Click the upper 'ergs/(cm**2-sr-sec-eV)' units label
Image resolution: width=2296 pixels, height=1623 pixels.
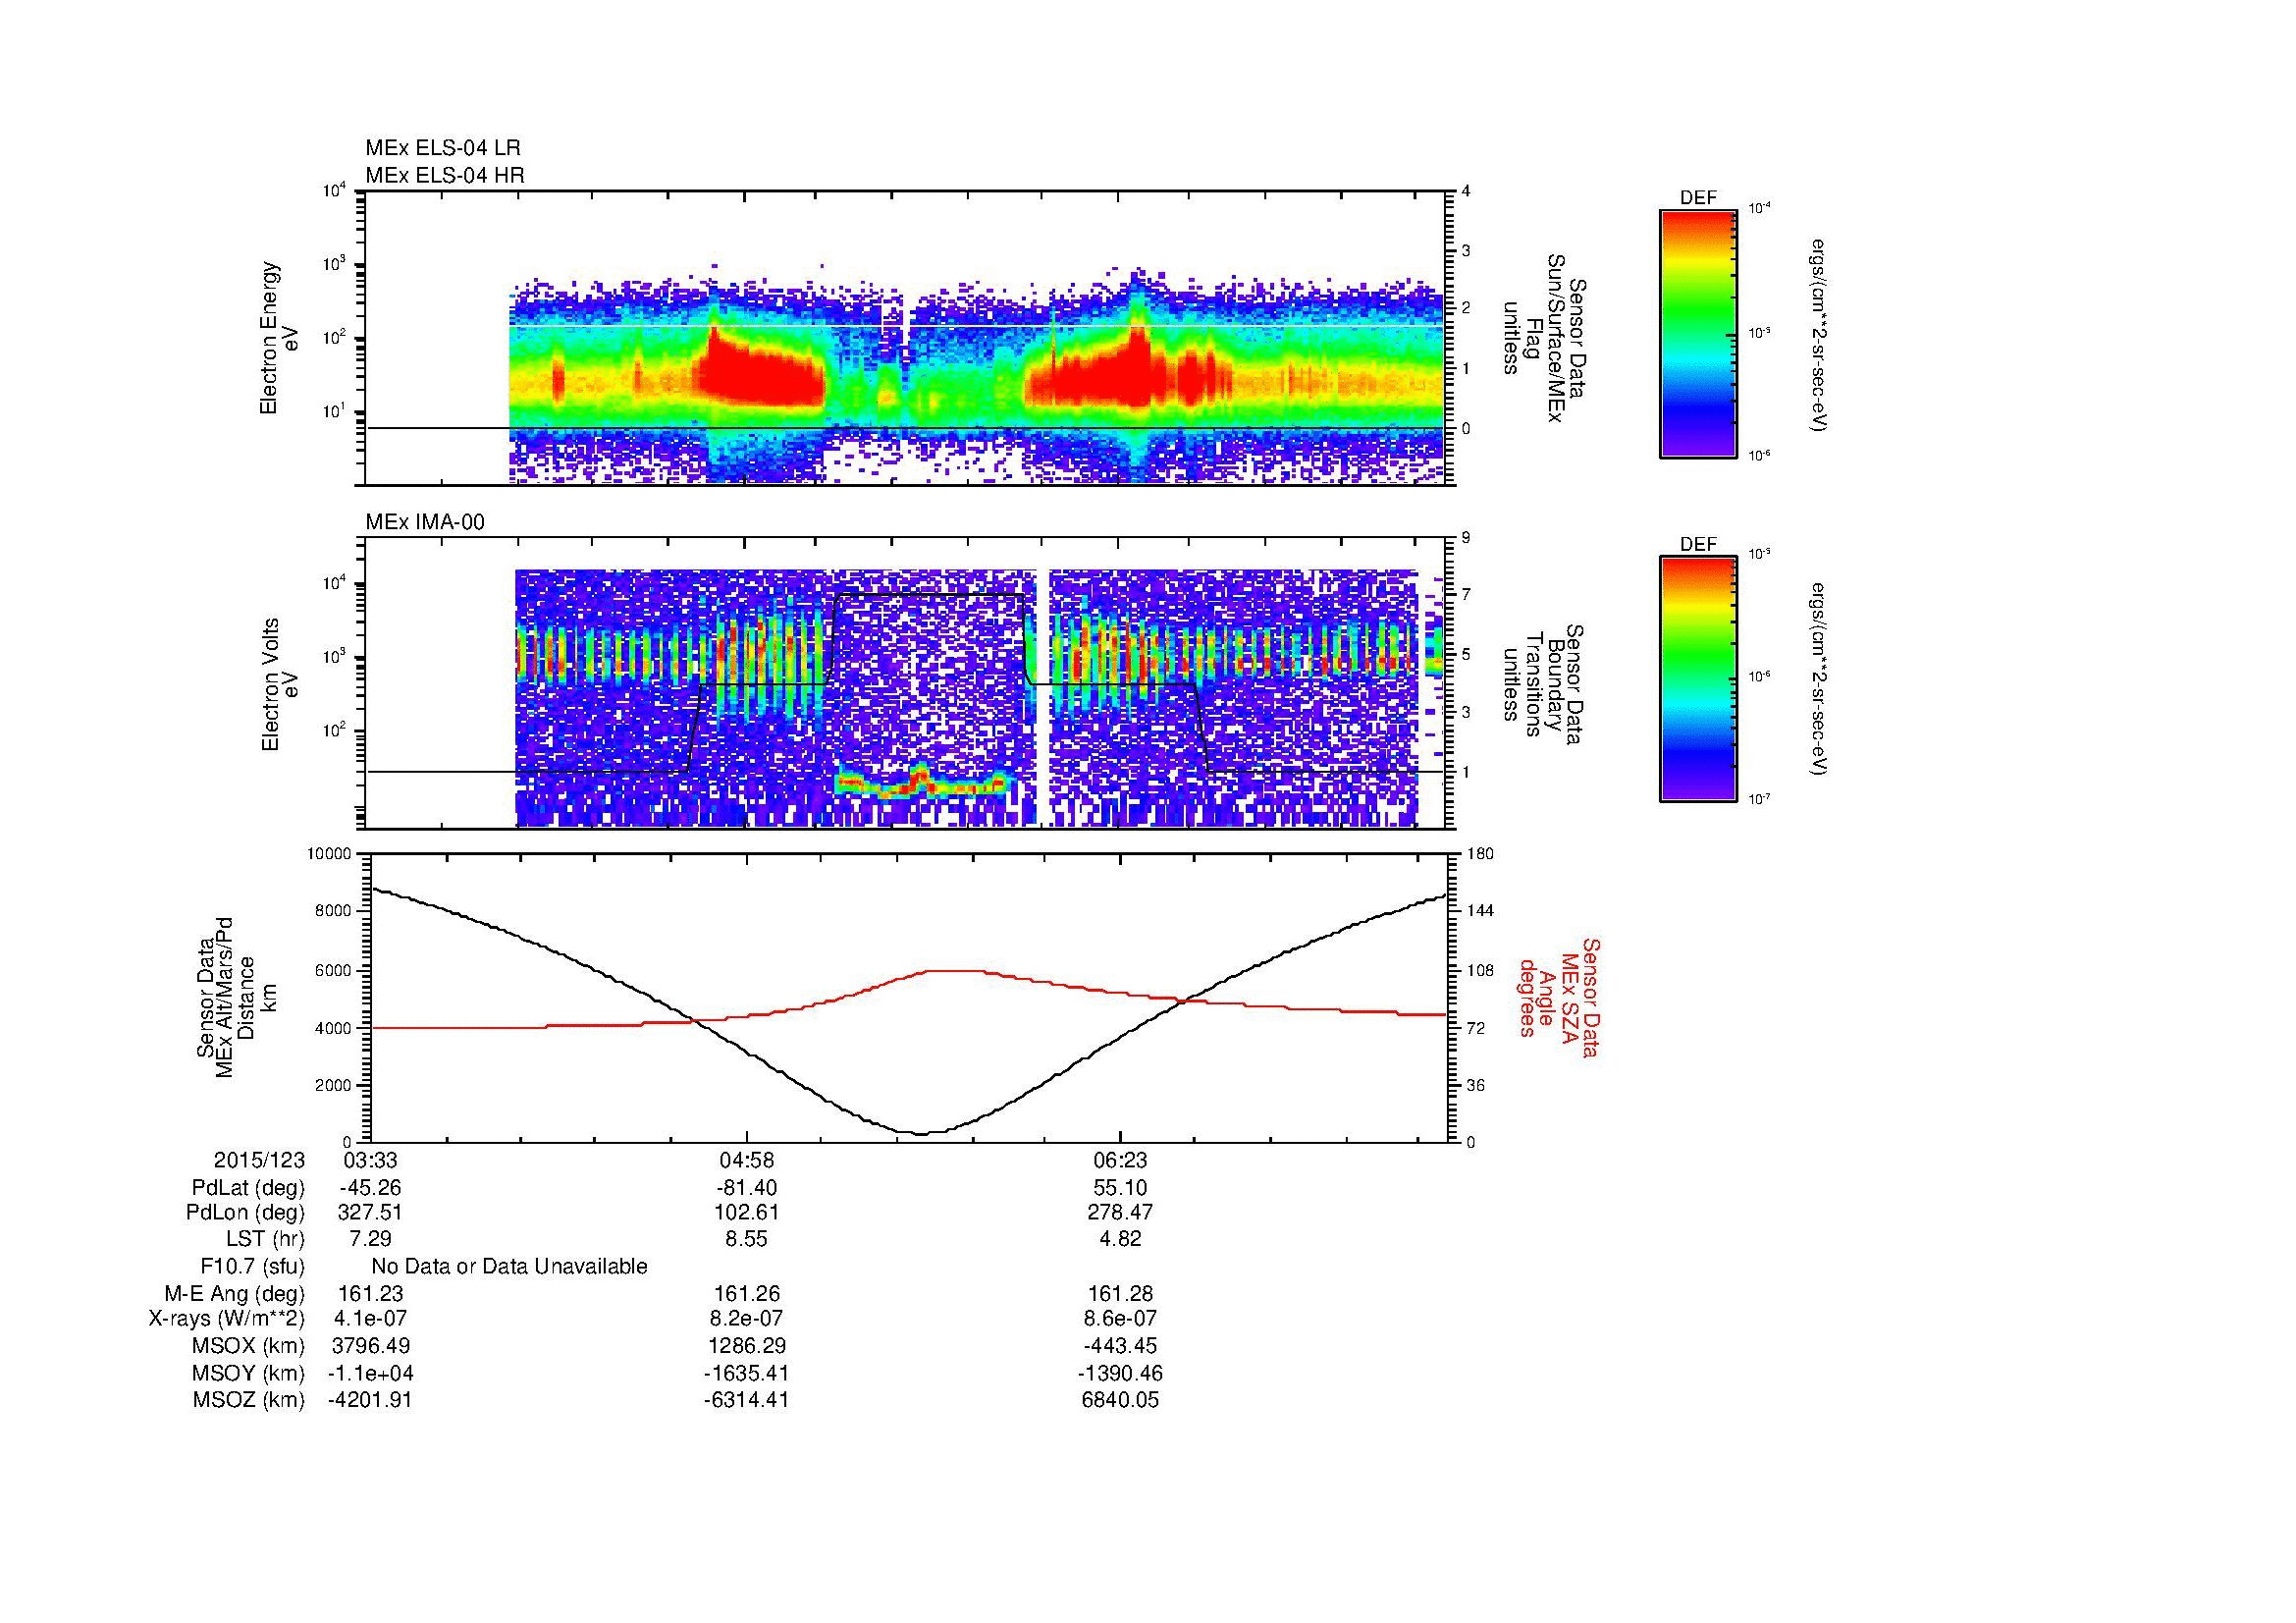[1820, 335]
